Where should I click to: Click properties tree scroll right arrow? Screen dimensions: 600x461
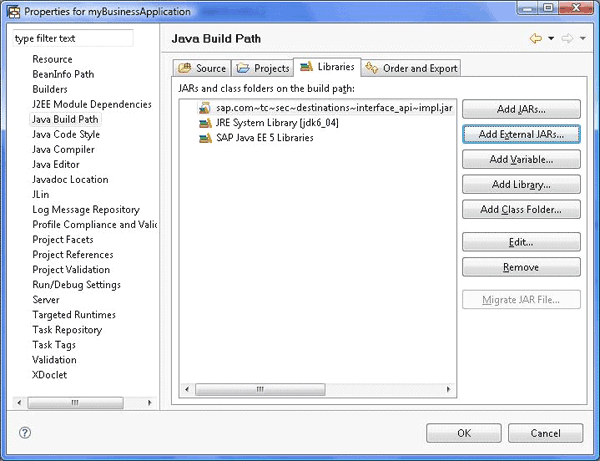[150, 402]
